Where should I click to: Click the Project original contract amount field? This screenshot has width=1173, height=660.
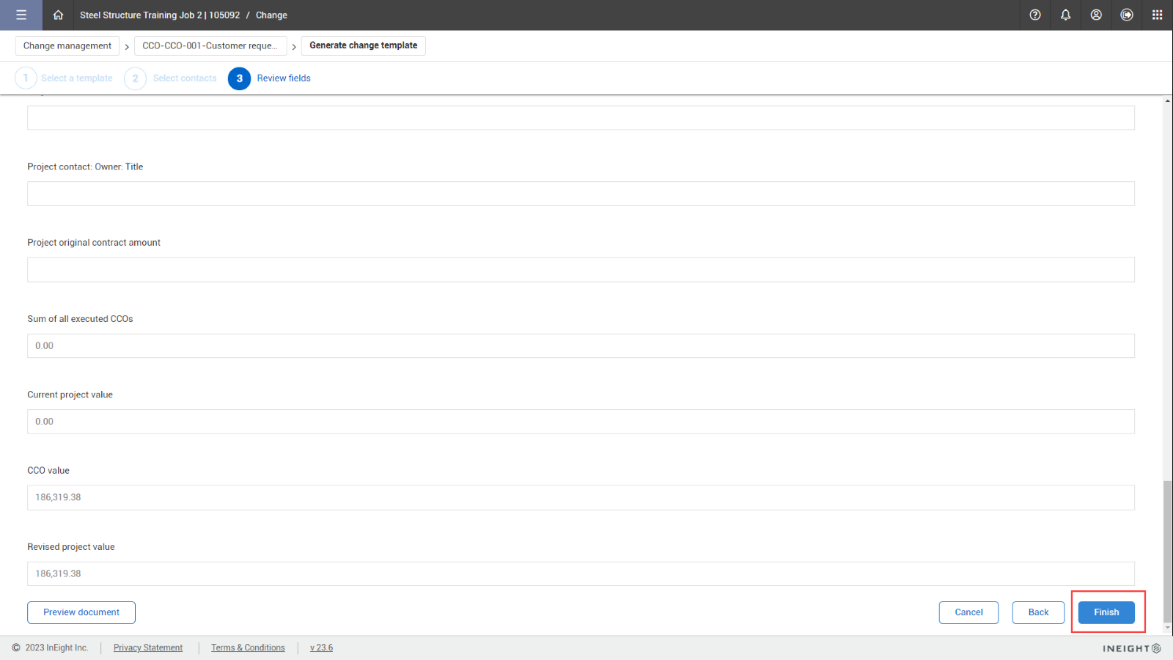[x=580, y=270]
